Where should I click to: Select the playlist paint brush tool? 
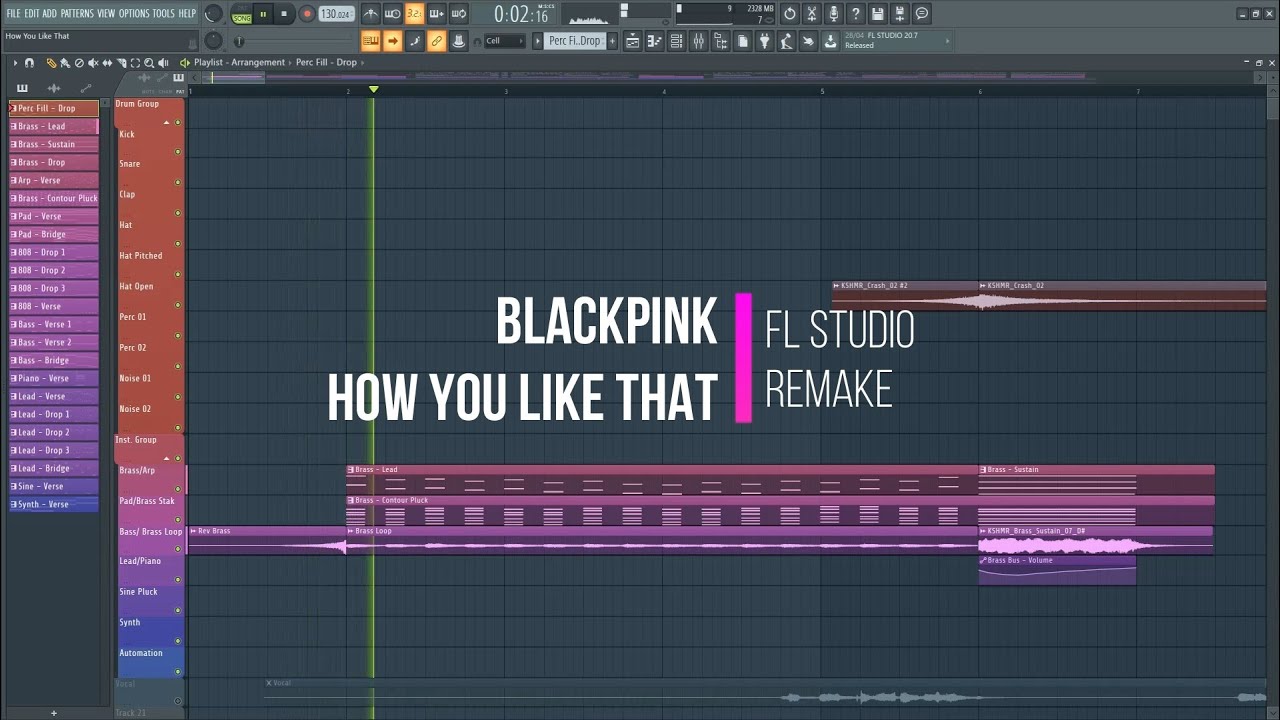coord(65,62)
